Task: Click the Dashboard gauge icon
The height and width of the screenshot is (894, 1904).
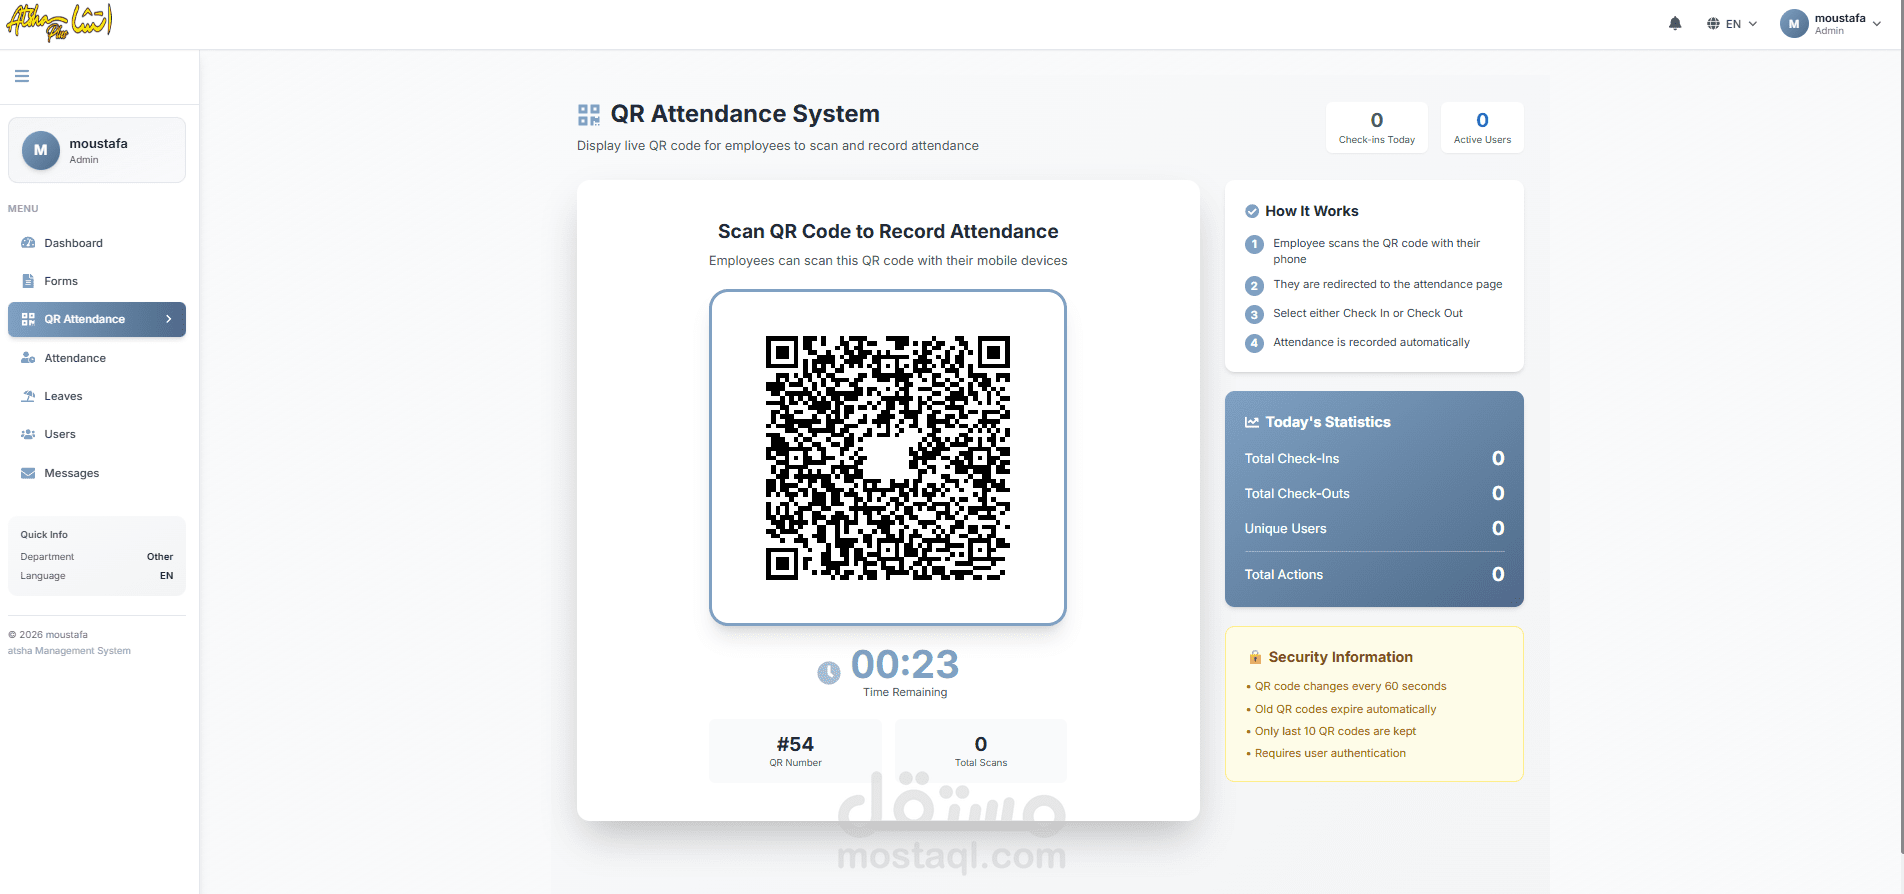Action: click(x=28, y=243)
